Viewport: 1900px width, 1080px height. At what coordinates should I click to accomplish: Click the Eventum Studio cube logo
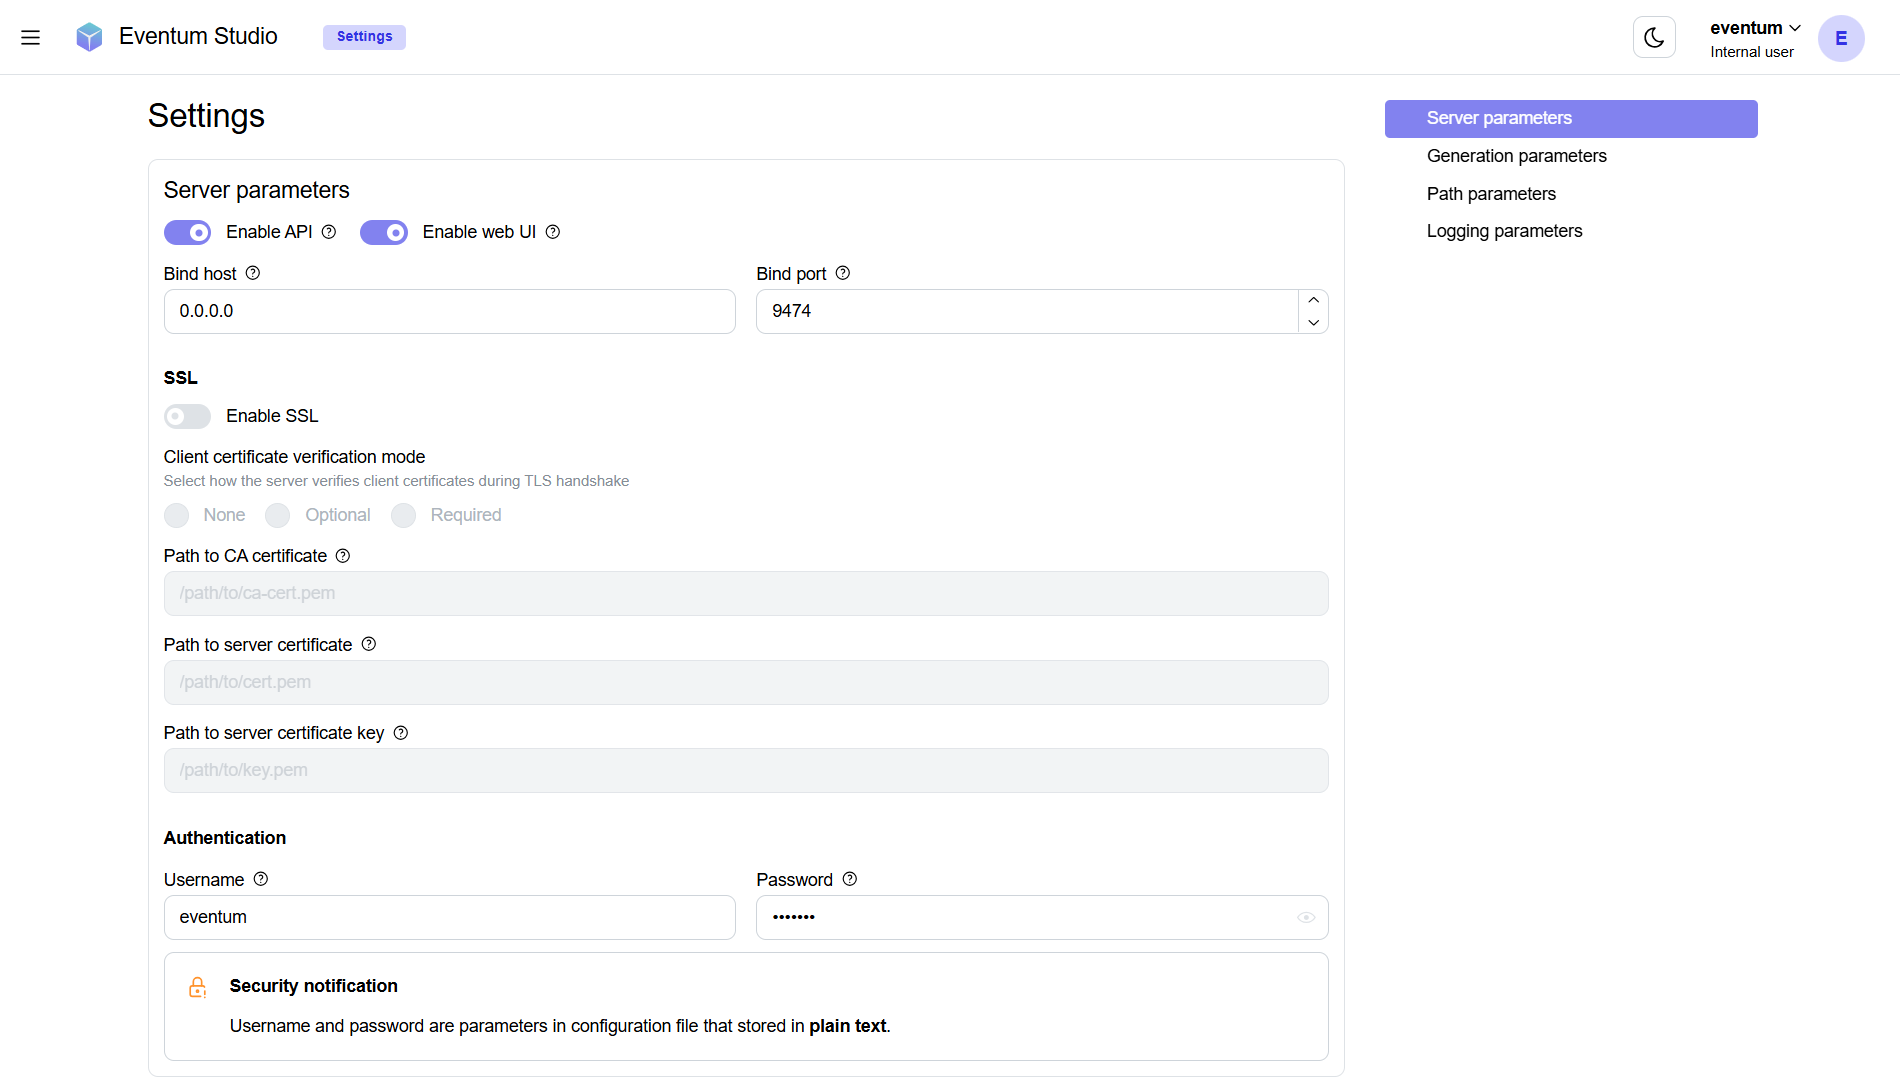point(89,37)
